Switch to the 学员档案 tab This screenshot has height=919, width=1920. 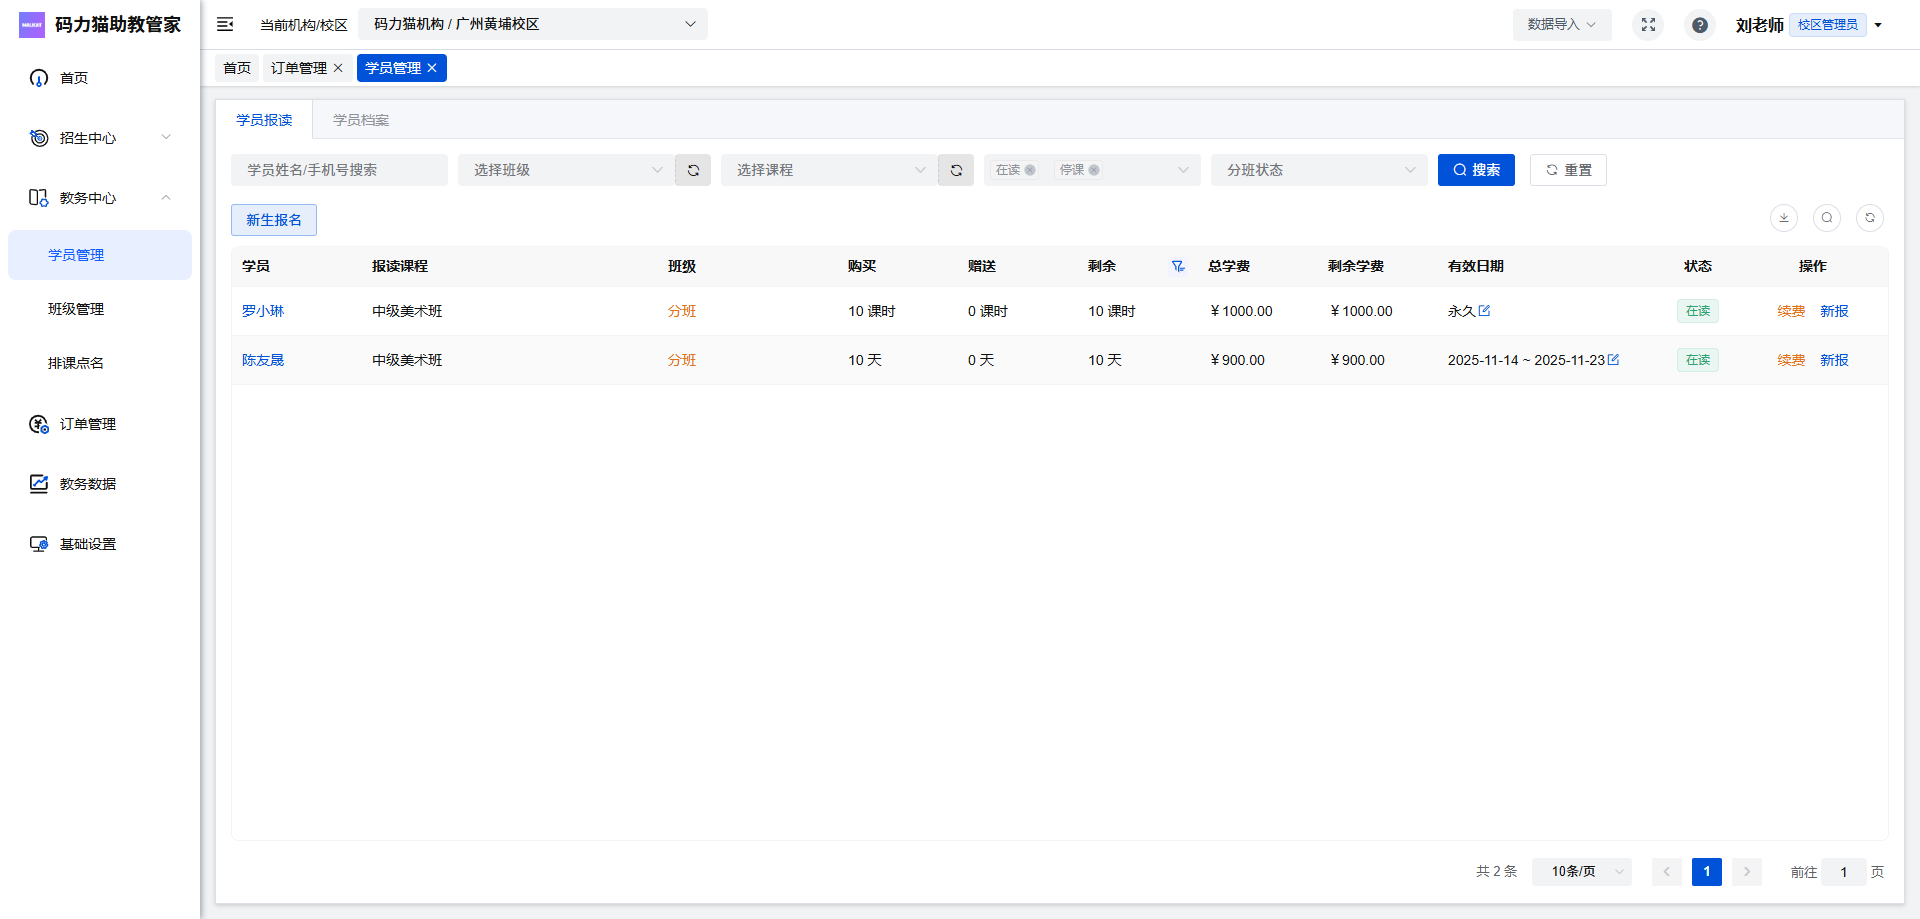point(361,120)
